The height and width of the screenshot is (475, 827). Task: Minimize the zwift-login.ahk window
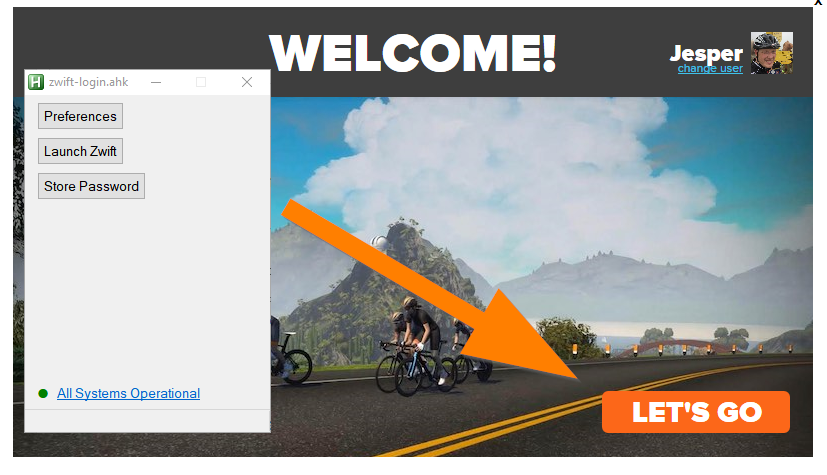pyautogui.click(x=156, y=82)
